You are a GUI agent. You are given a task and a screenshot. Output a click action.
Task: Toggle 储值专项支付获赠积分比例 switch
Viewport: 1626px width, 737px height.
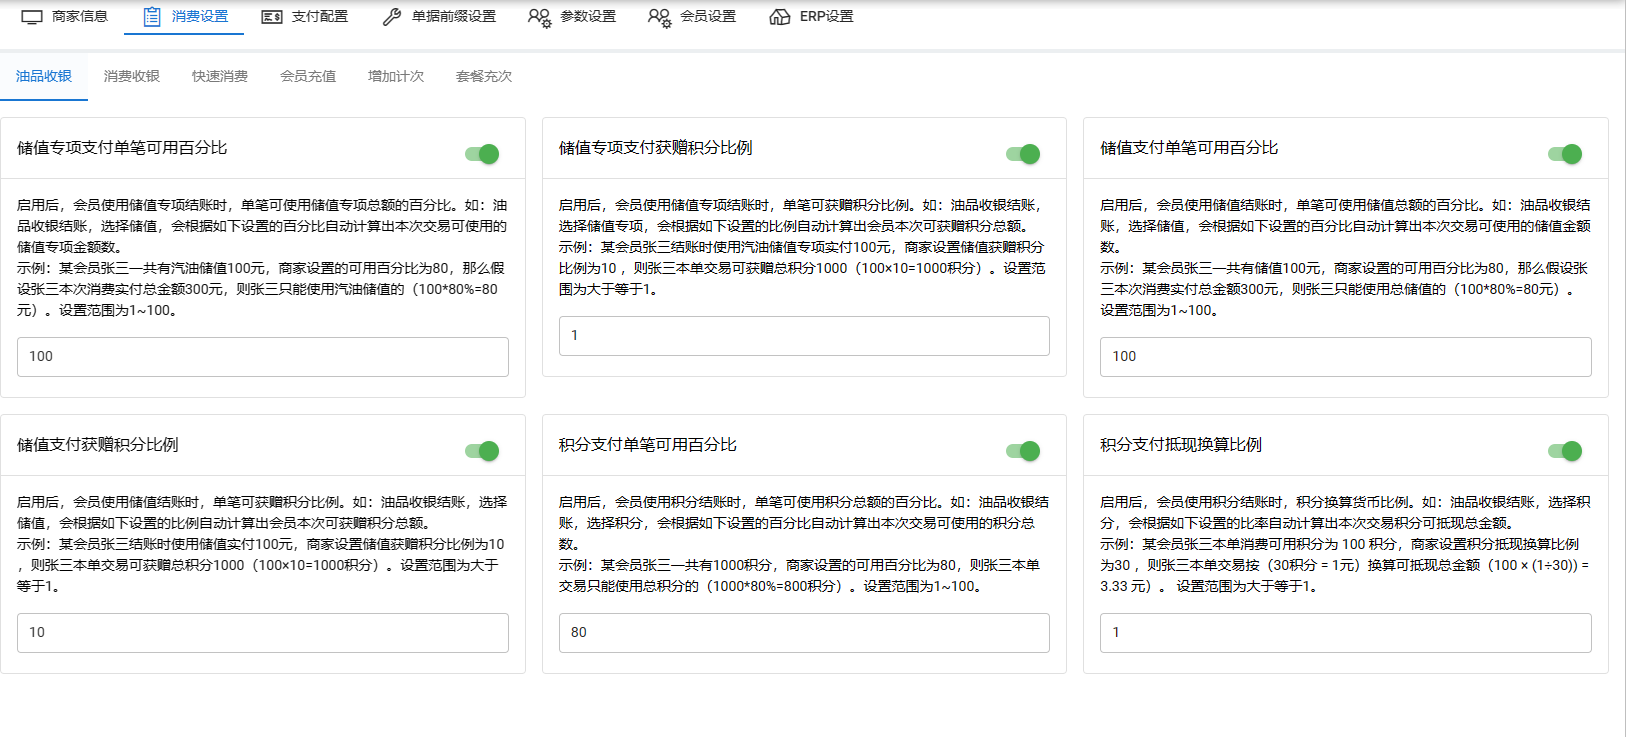pyautogui.click(x=1023, y=154)
